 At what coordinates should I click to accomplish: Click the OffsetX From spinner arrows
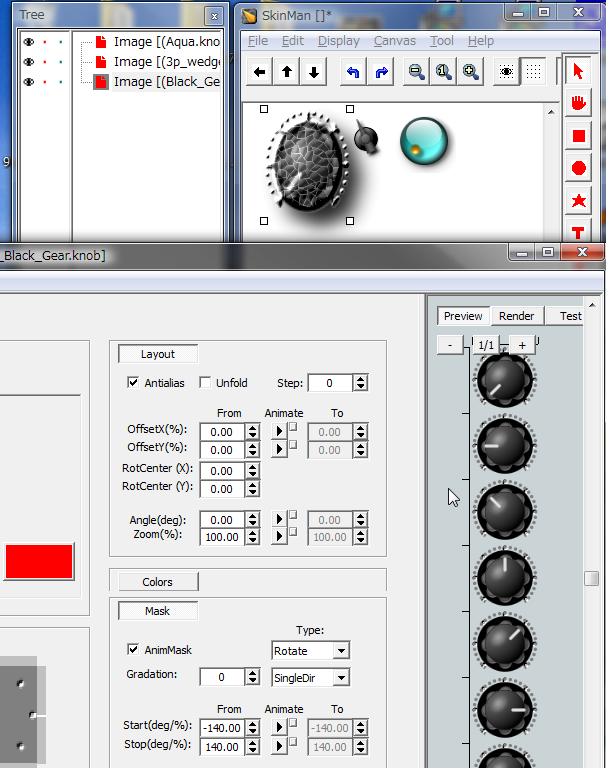pyautogui.click(x=252, y=432)
